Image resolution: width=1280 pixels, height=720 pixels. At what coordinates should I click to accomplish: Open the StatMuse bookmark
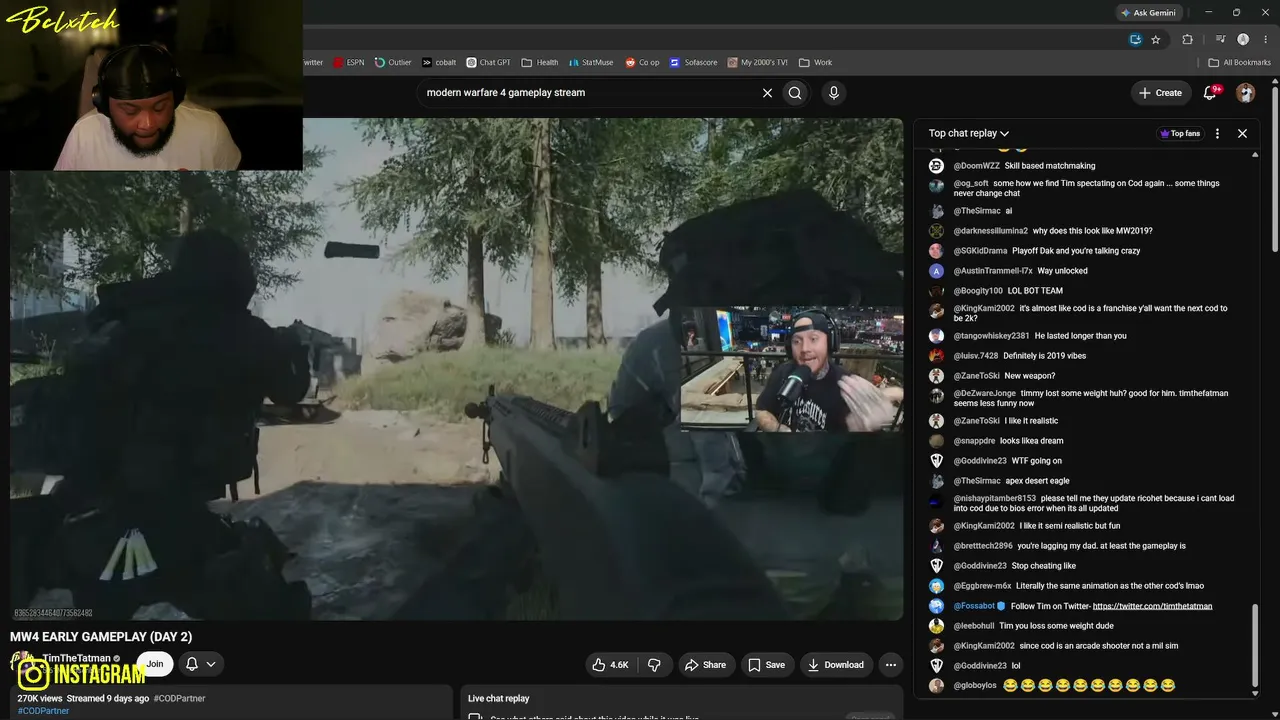pyautogui.click(x=591, y=62)
